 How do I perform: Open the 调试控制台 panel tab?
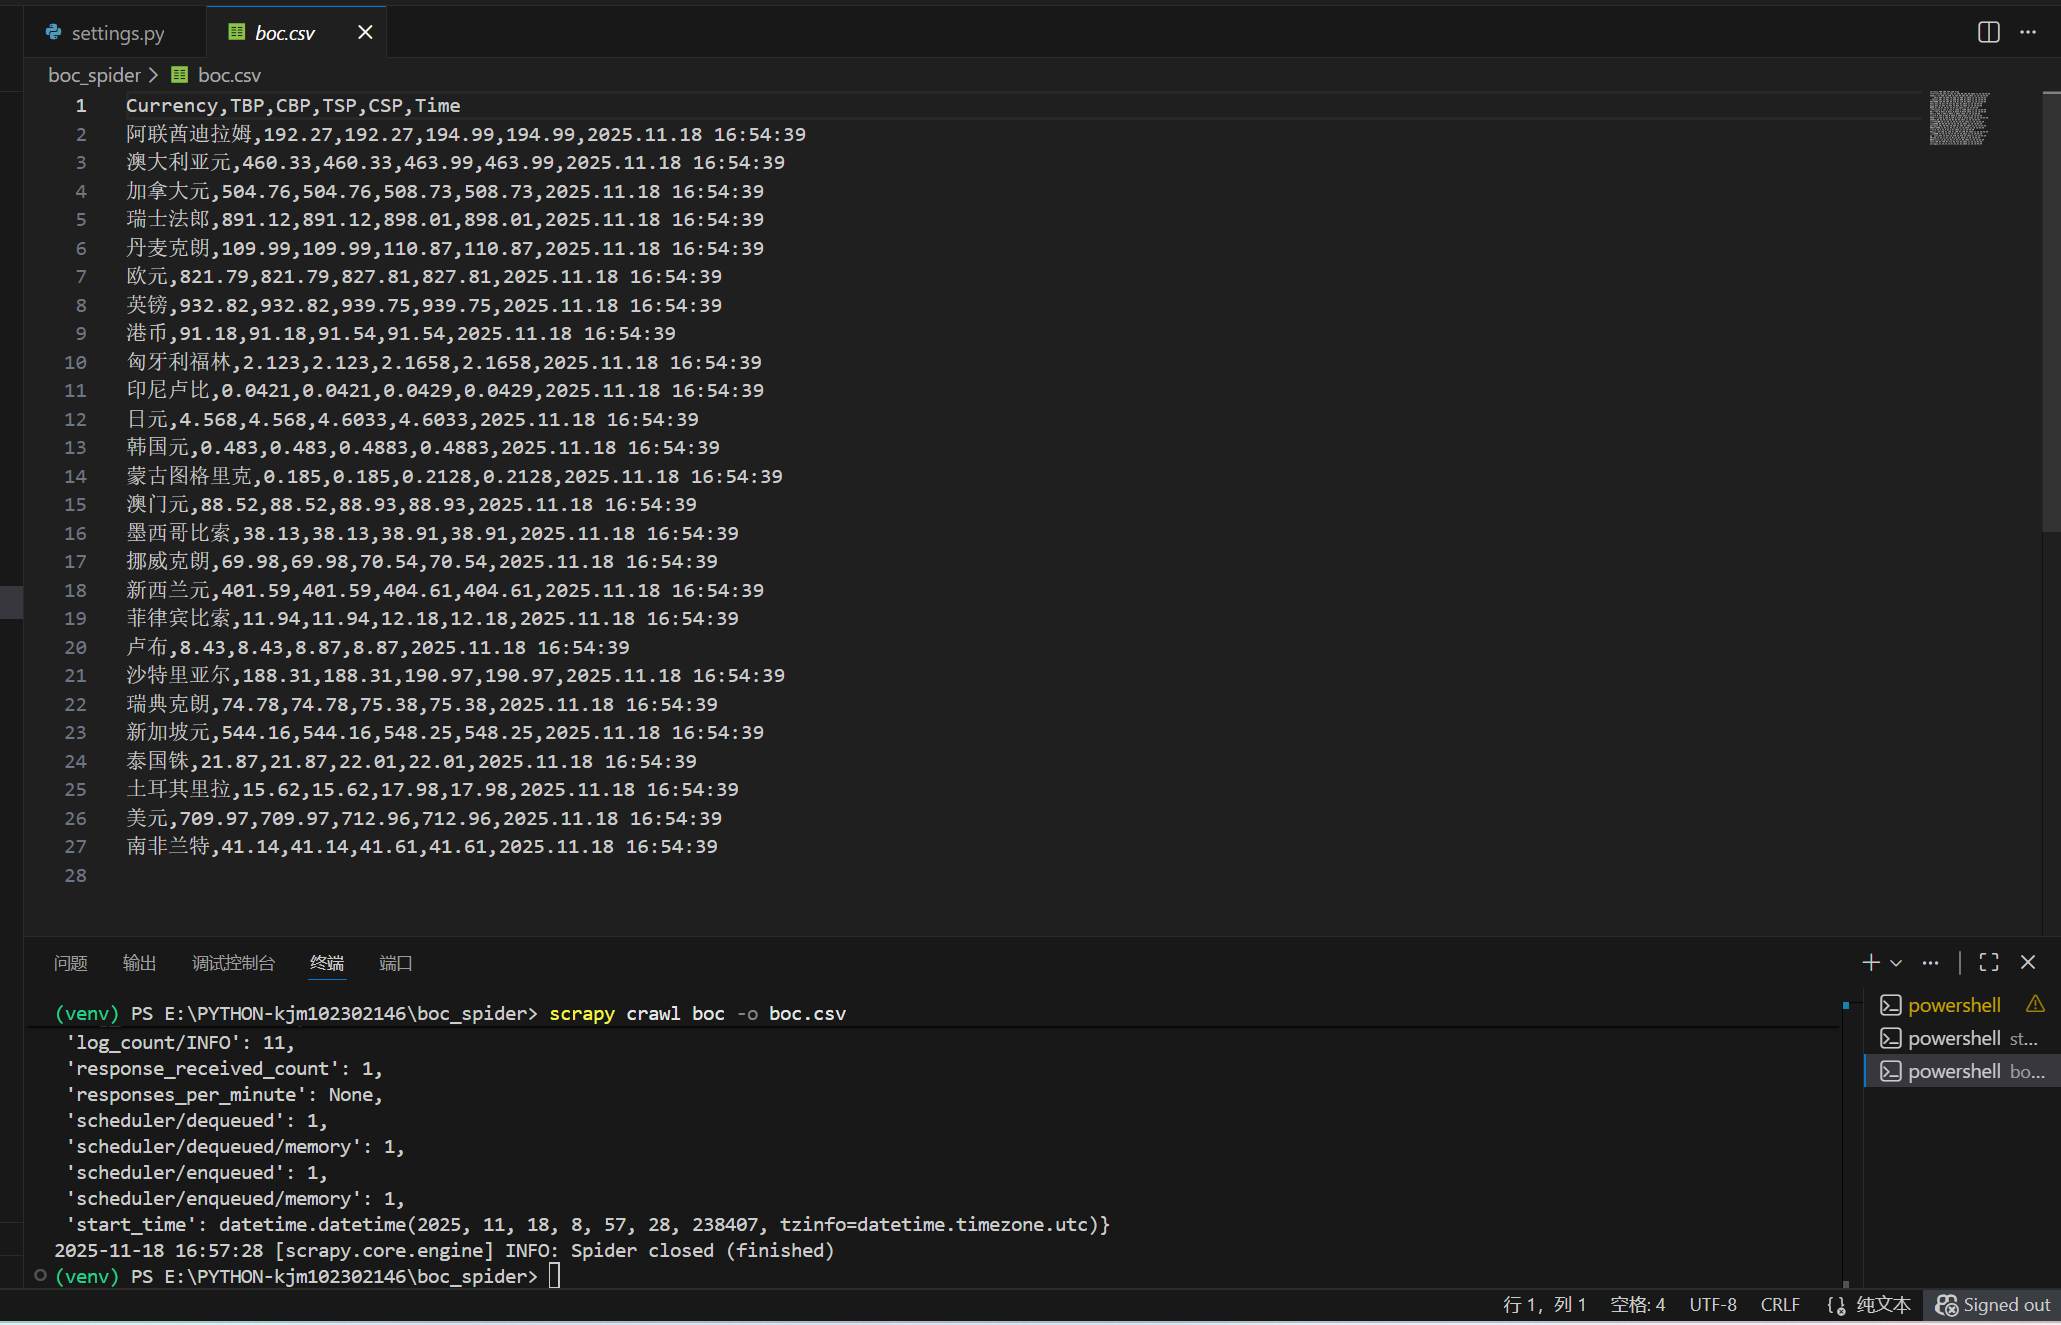(x=233, y=963)
